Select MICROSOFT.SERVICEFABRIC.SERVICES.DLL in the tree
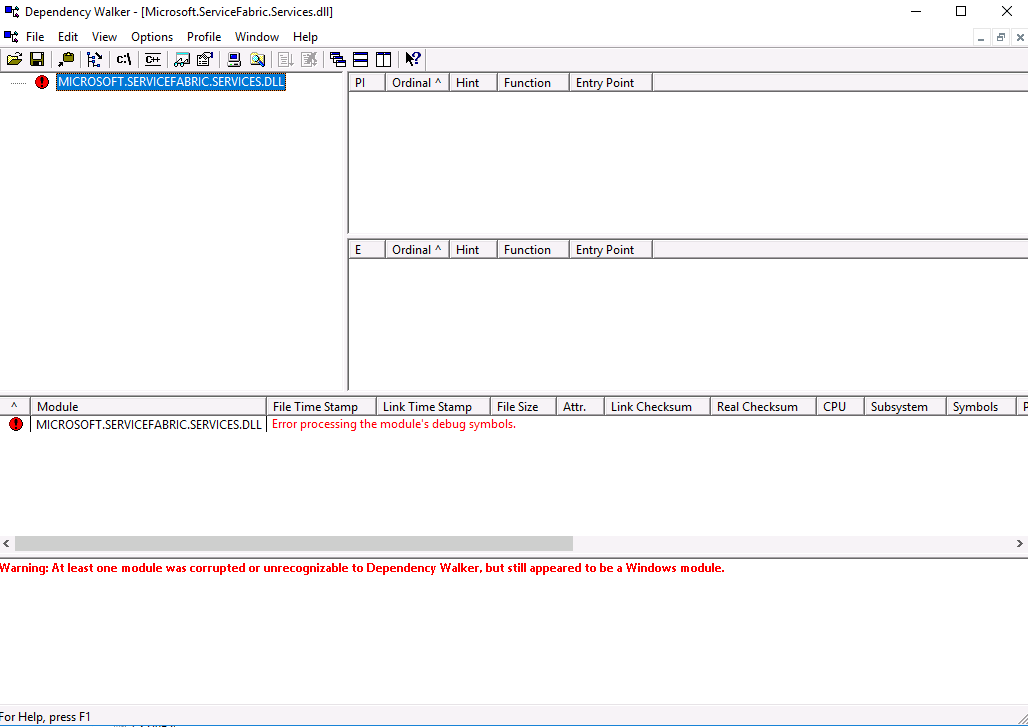The image size is (1028, 727). click(x=170, y=82)
